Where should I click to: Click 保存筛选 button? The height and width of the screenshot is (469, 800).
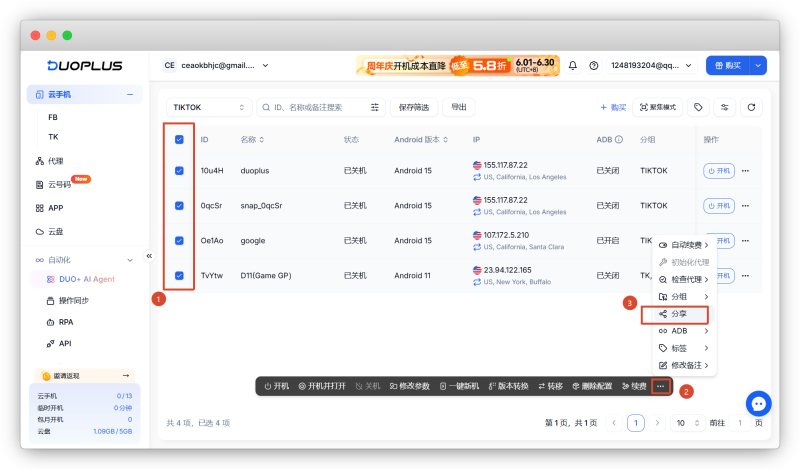coord(414,107)
